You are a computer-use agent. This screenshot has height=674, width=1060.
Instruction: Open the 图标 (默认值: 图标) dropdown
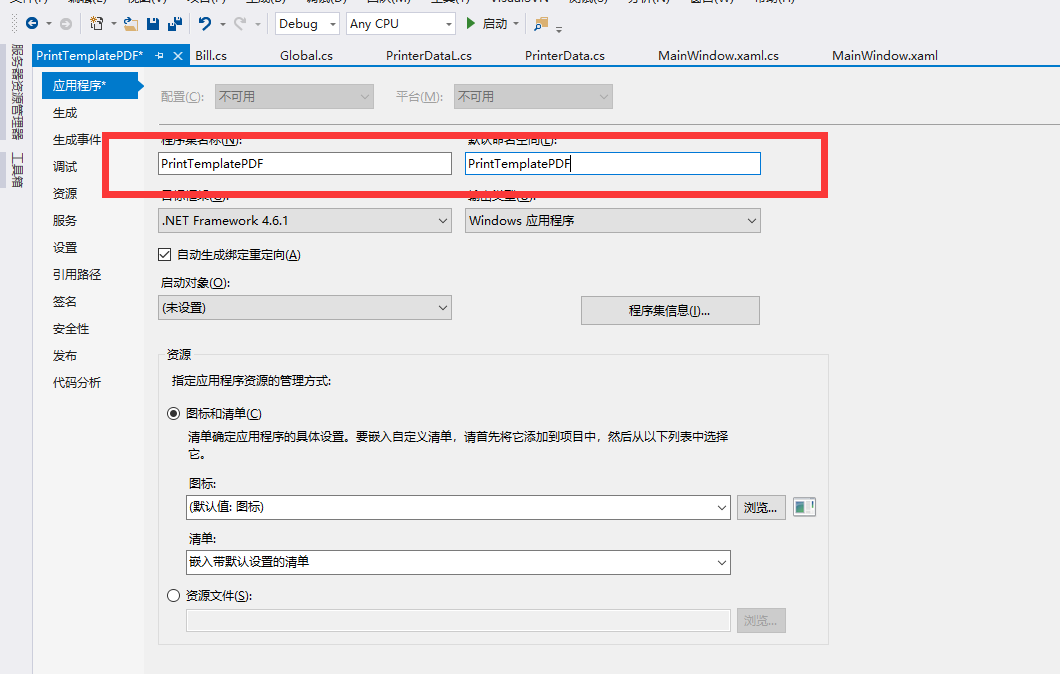coord(458,507)
